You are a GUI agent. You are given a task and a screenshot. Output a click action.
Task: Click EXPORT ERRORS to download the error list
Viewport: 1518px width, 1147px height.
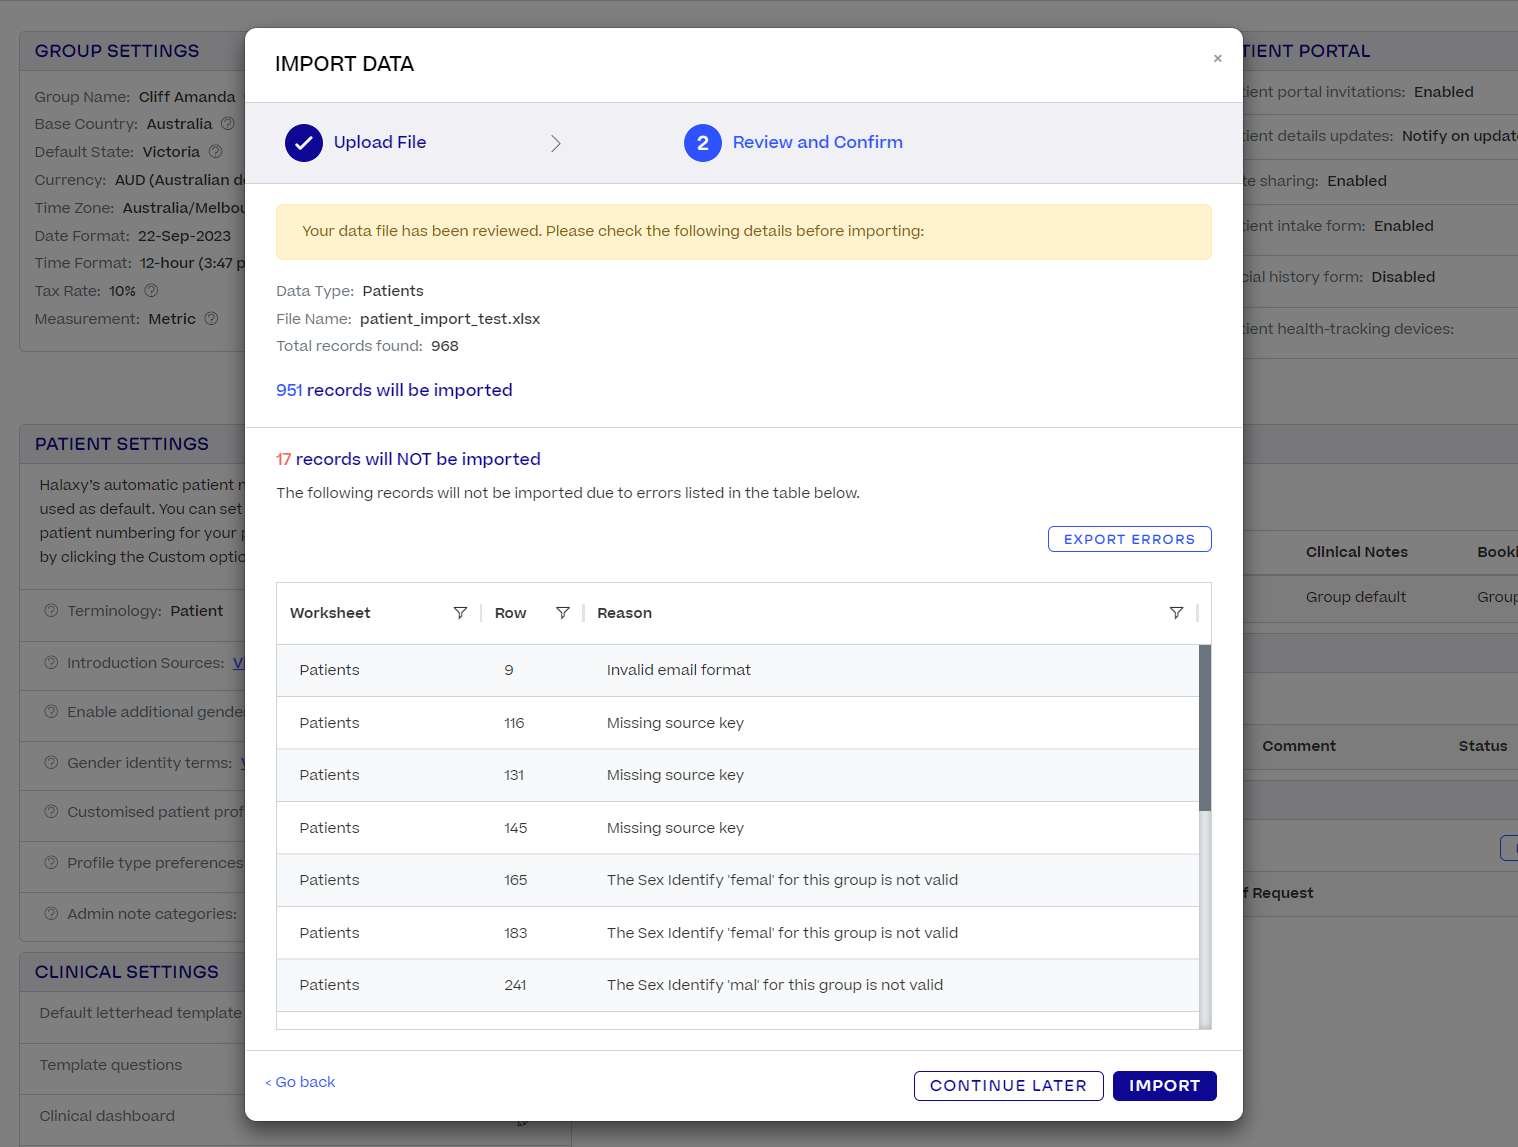tap(1129, 538)
